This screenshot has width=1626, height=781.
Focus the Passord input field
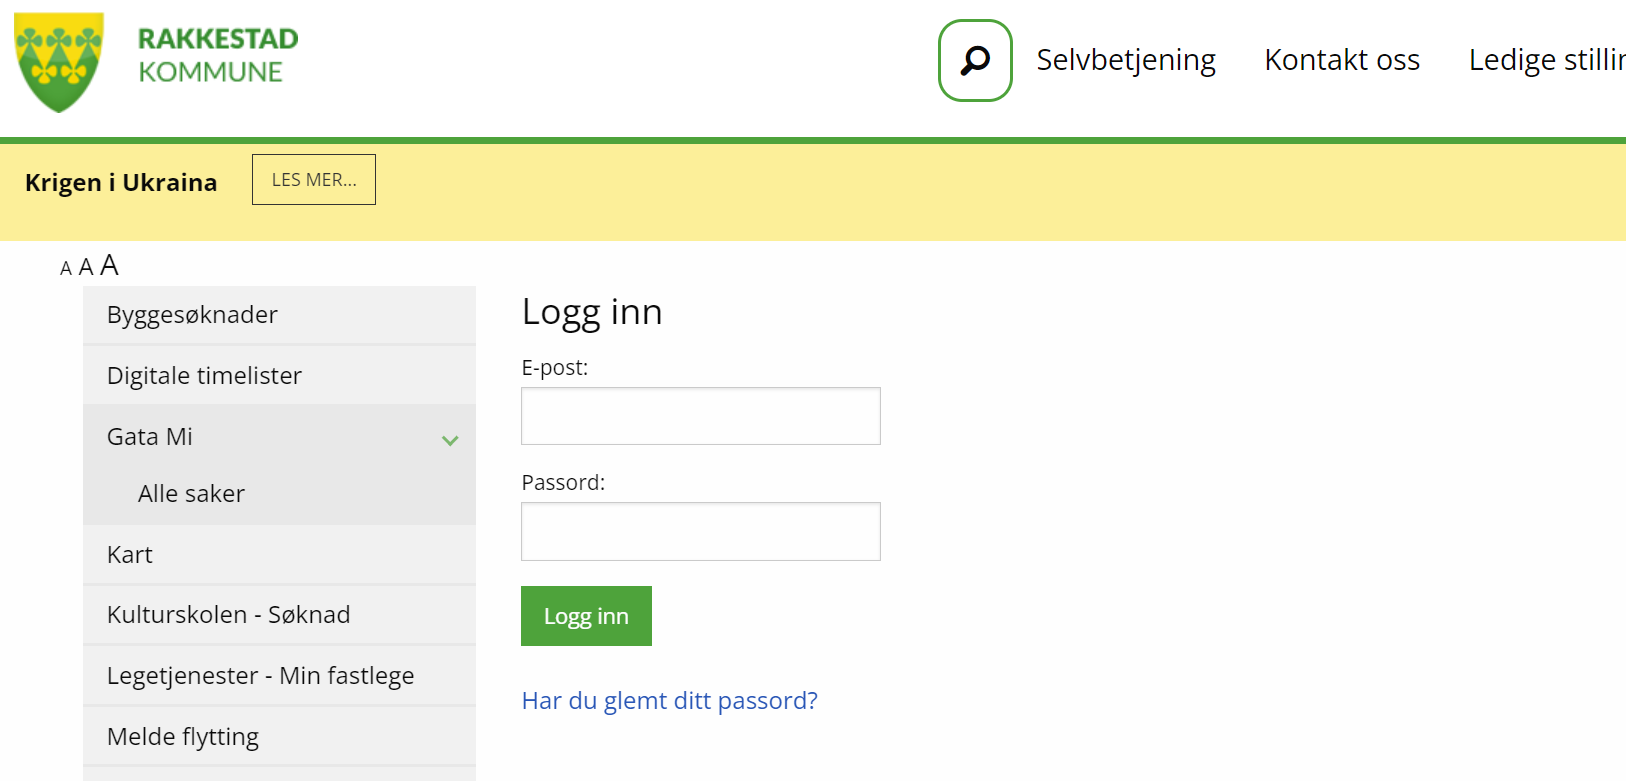click(700, 531)
